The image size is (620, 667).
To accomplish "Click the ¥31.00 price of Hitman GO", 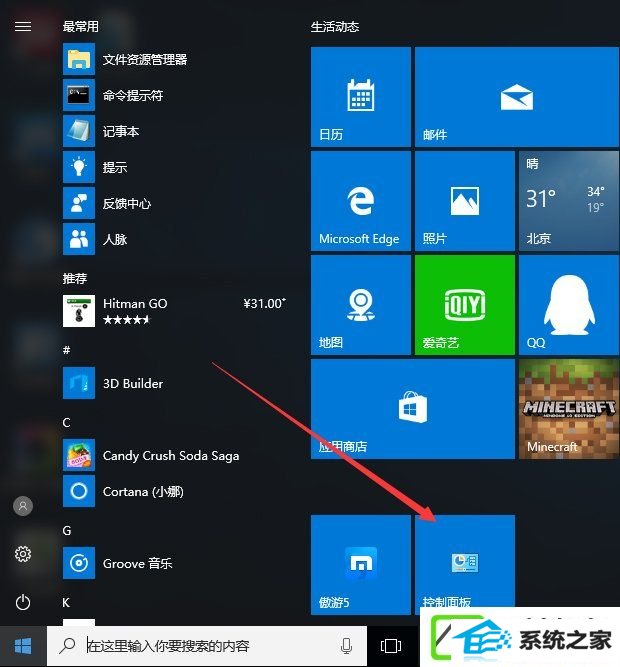I will (264, 303).
